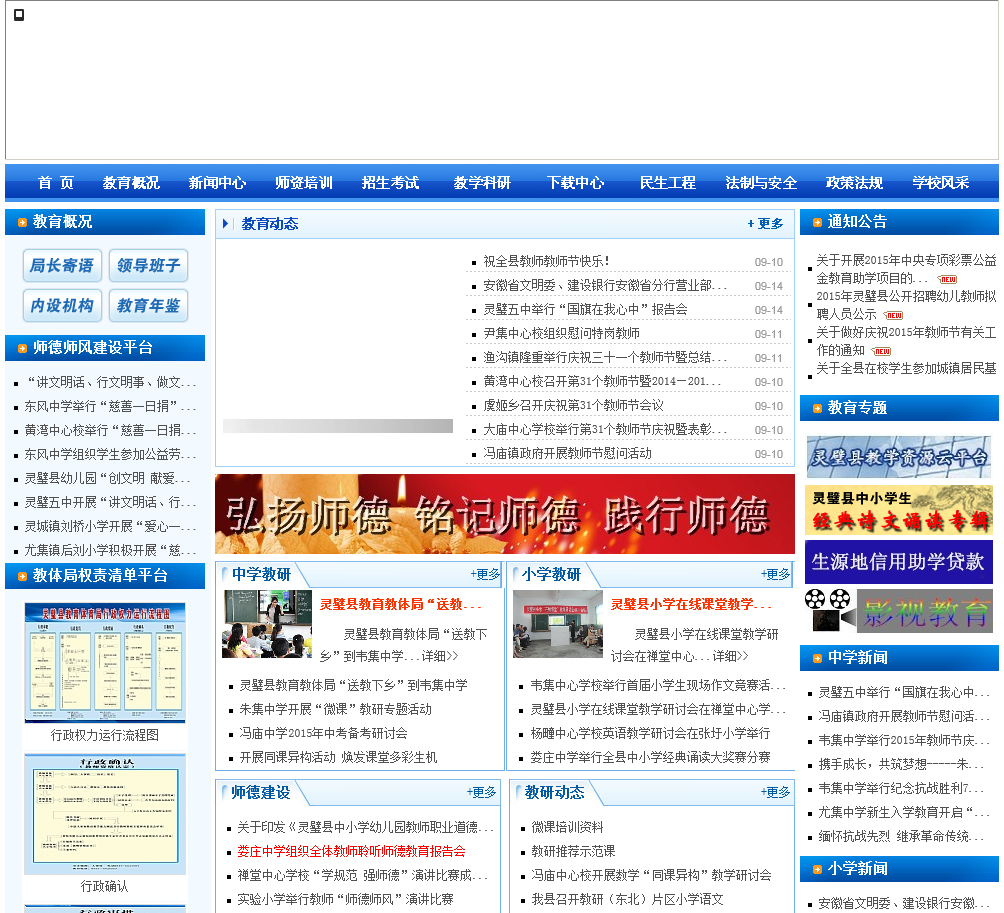Image resolution: width=1004 pixels, height=913 pixels.
Task: Open 实验小学举行教师"师德师风"演讲比赛
Action: point(345,899)
